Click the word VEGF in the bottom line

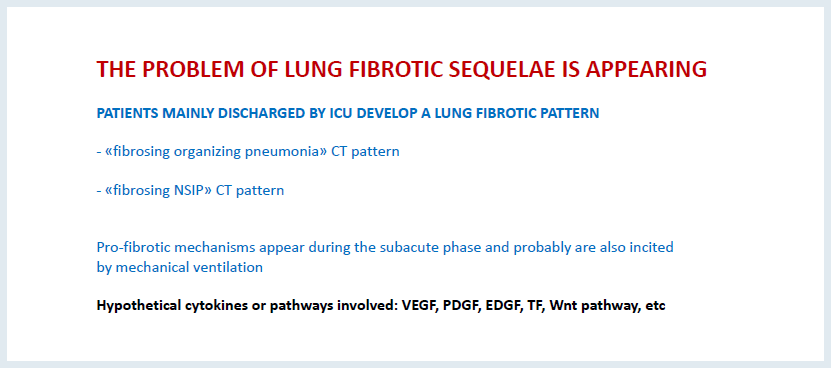[x=420, y=306]
